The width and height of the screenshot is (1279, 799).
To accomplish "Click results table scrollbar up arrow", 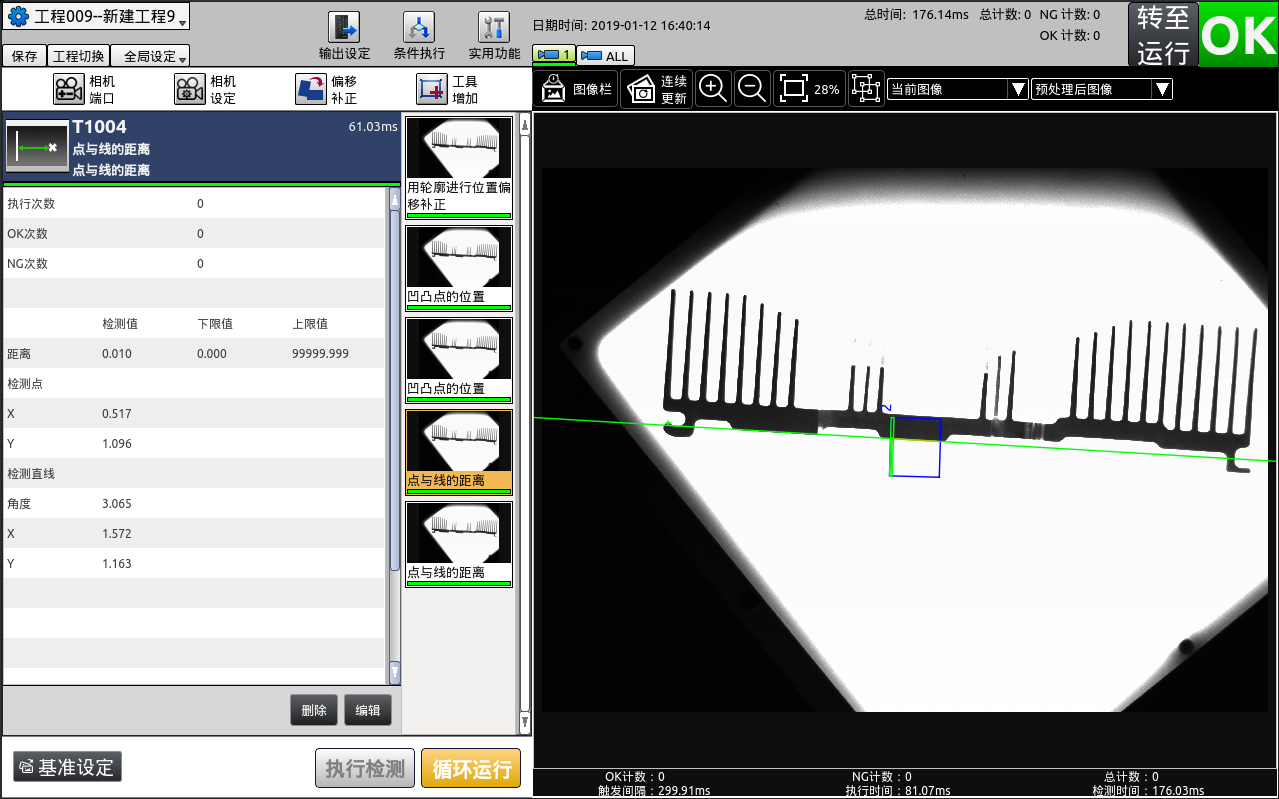I will click(394, 200).
